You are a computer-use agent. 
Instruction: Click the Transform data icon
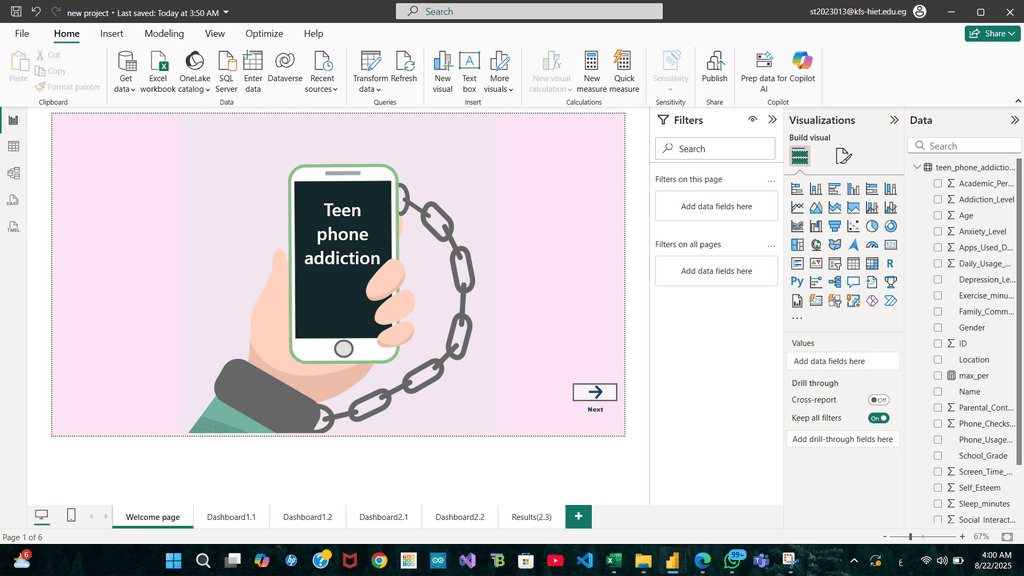coord(370,62)
